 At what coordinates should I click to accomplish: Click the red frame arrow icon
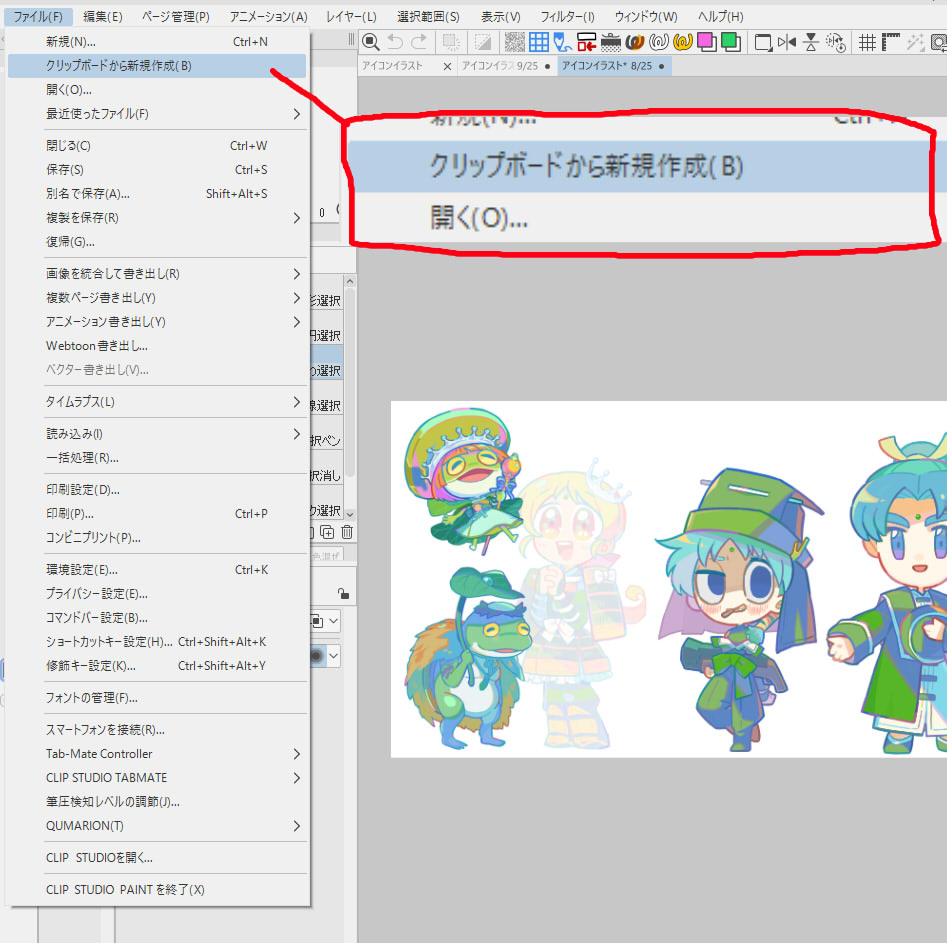tap(586, 42)
